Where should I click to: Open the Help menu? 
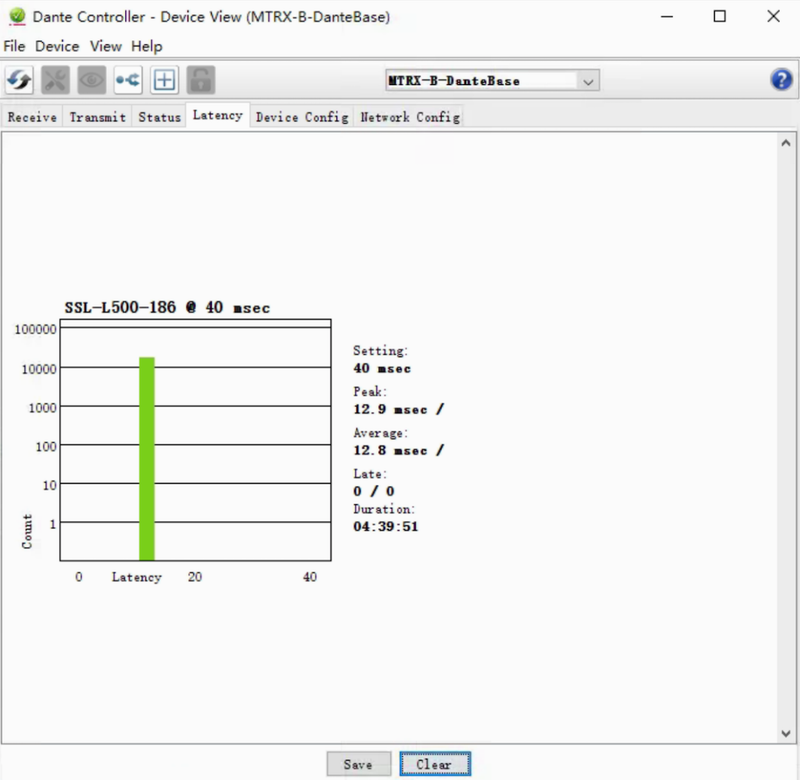pyautogui.click(x=146, y=46)
